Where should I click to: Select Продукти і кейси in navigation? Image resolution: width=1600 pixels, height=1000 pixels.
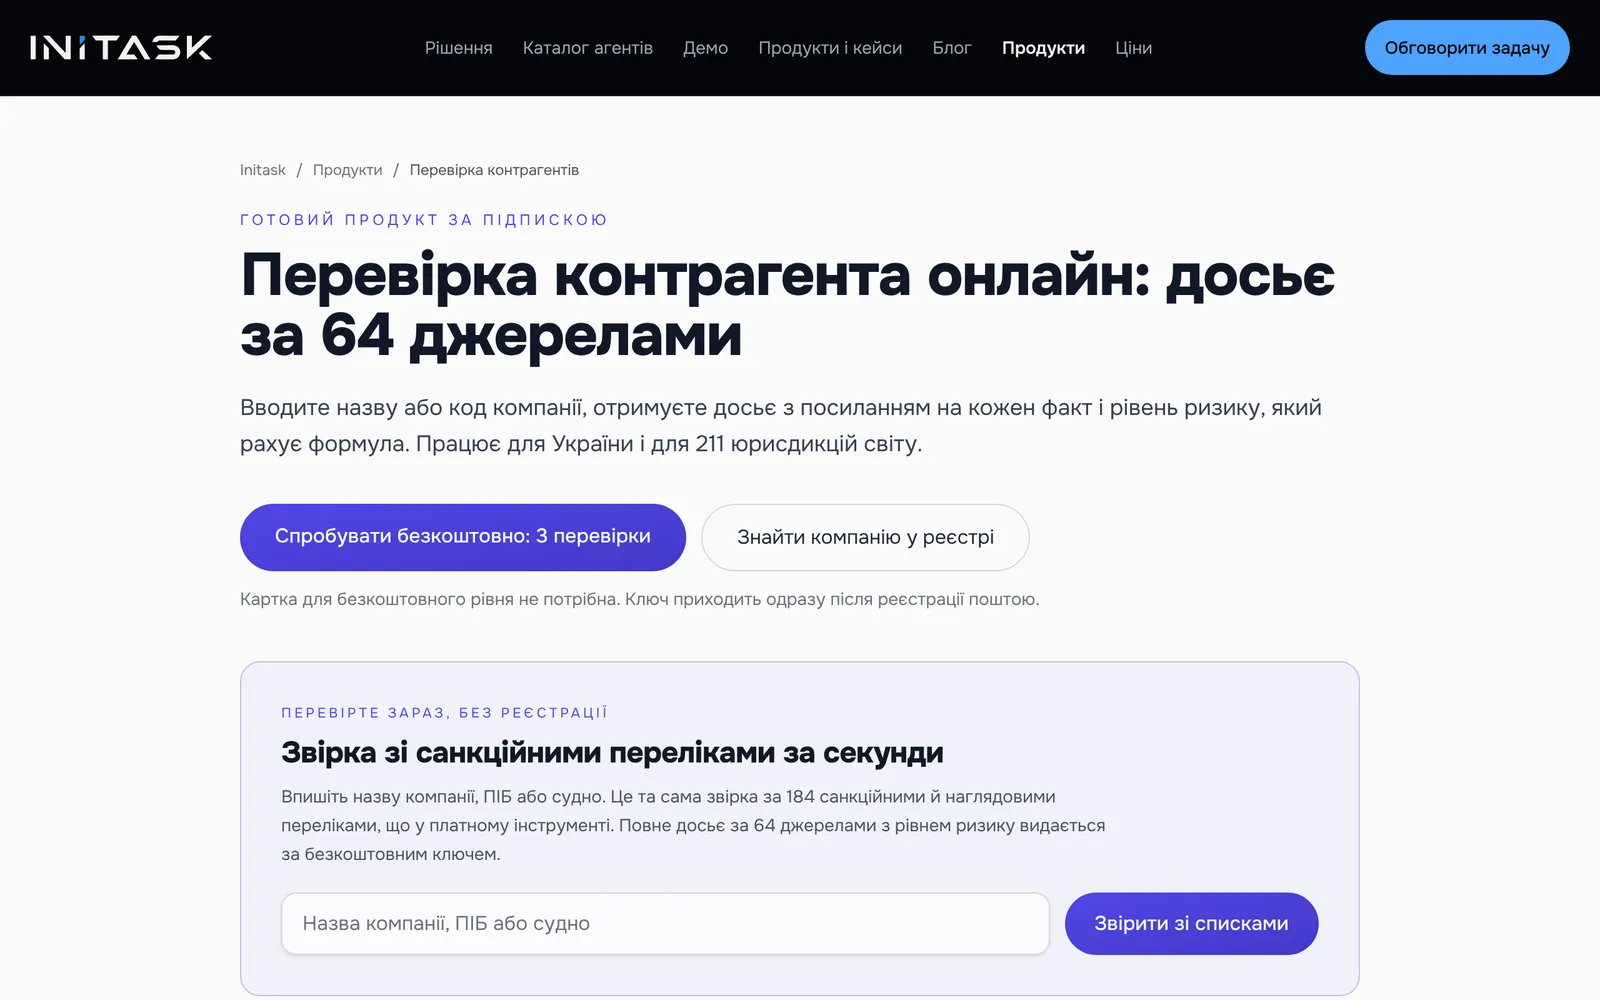click(x=830, y=48)
